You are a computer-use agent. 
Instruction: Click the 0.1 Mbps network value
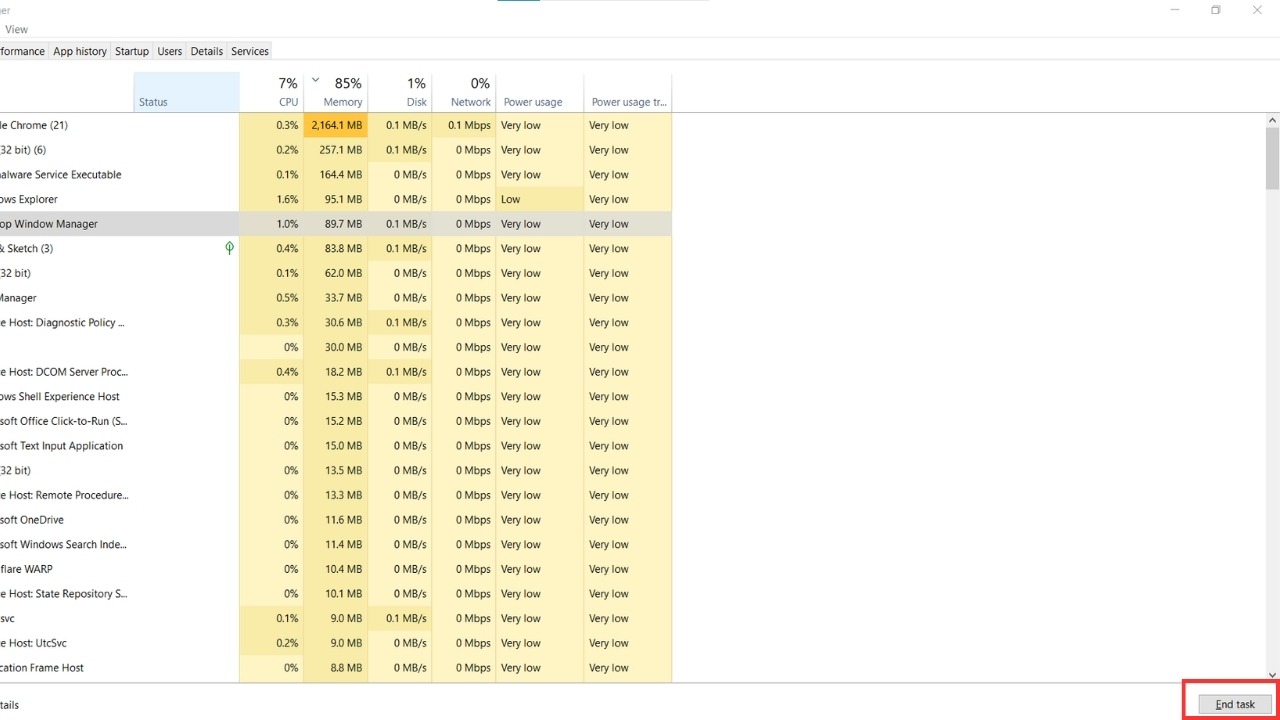(464, 125)
